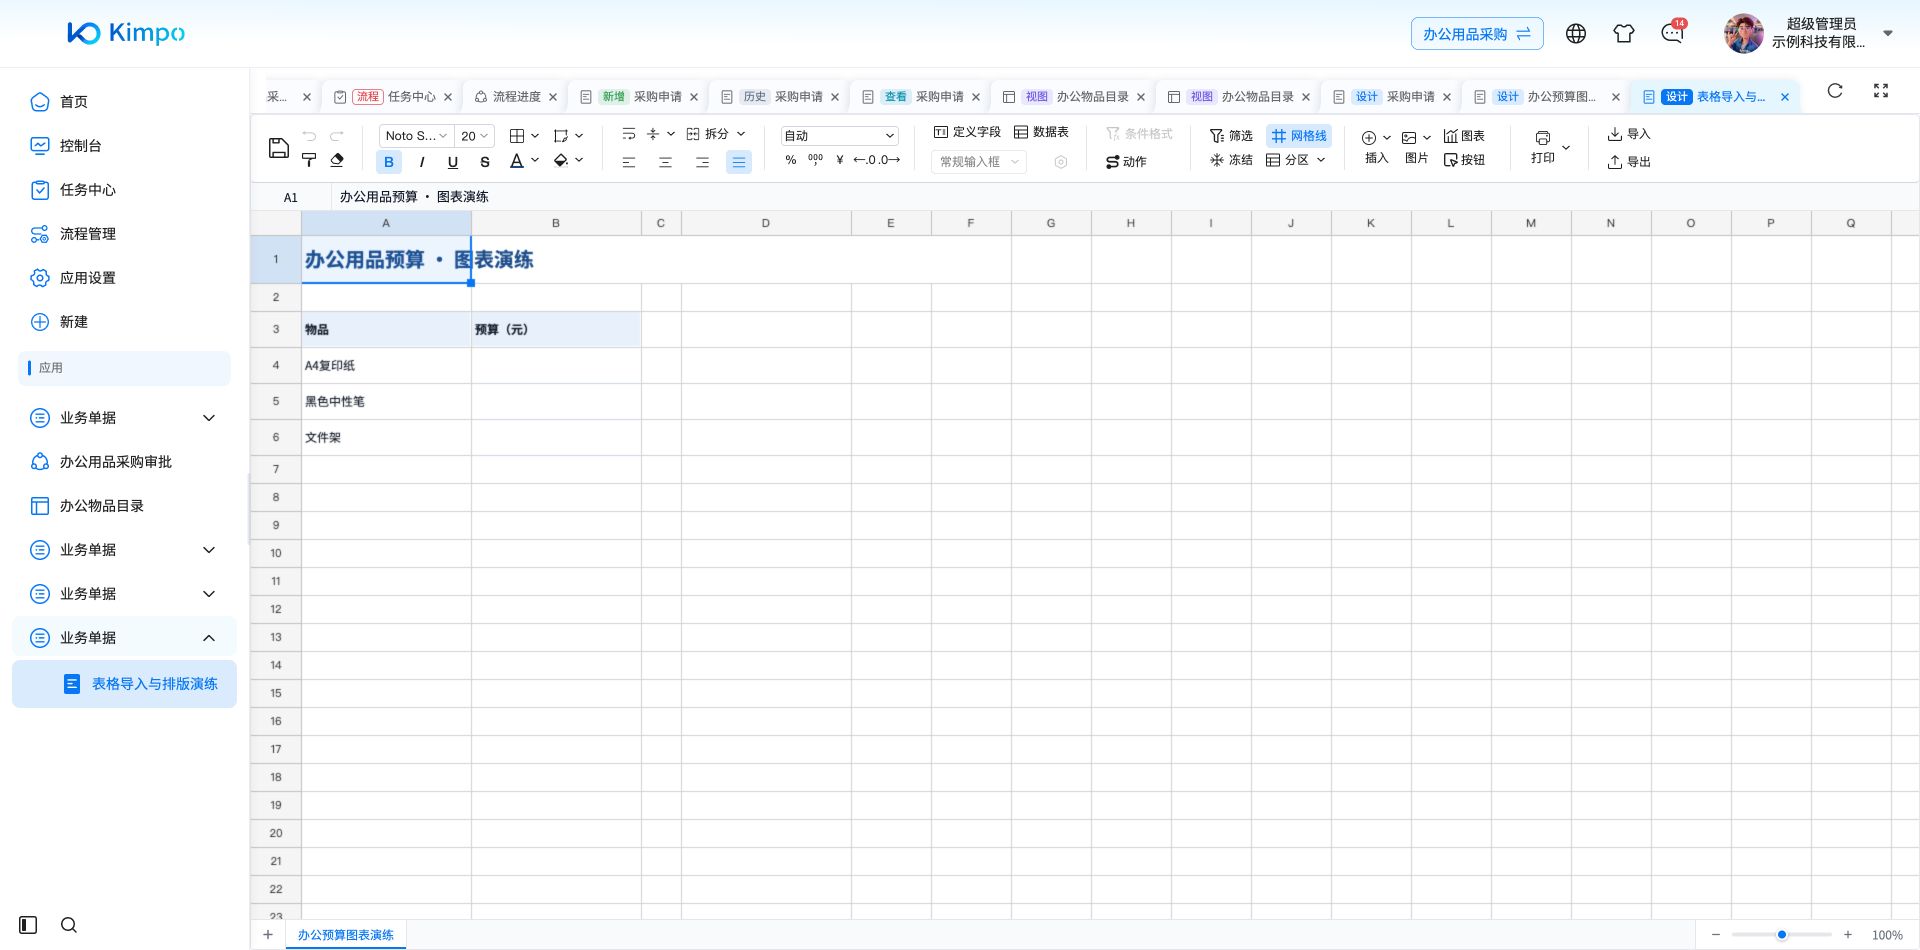Open the font size 20 dropdown

point(474,136)
